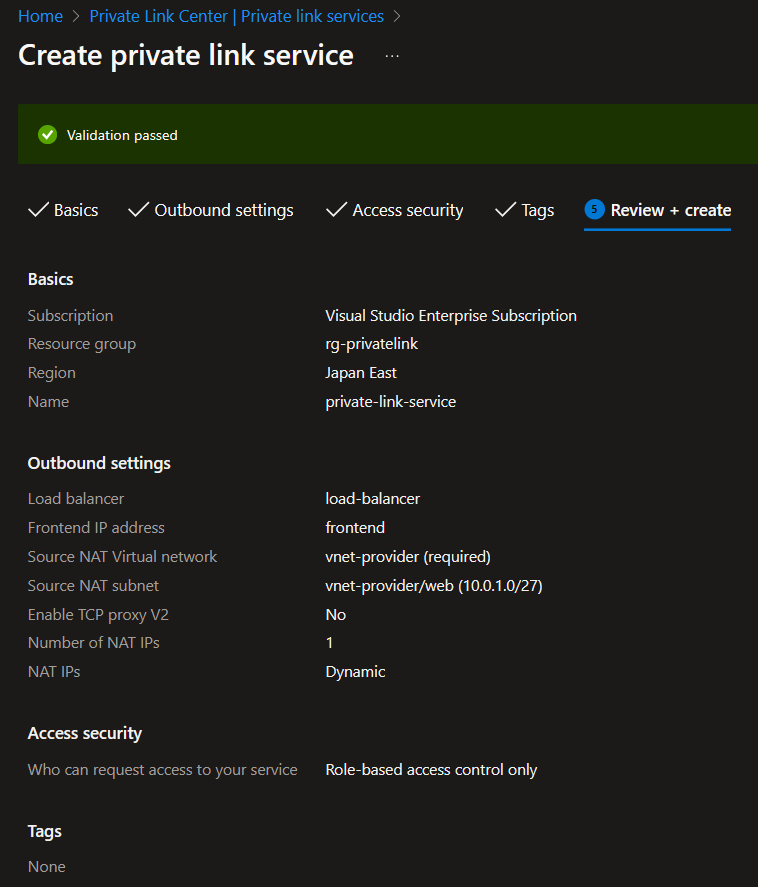Click the breadcrumb chevron after Home
The image size is (758, 887).
[72, 16]
